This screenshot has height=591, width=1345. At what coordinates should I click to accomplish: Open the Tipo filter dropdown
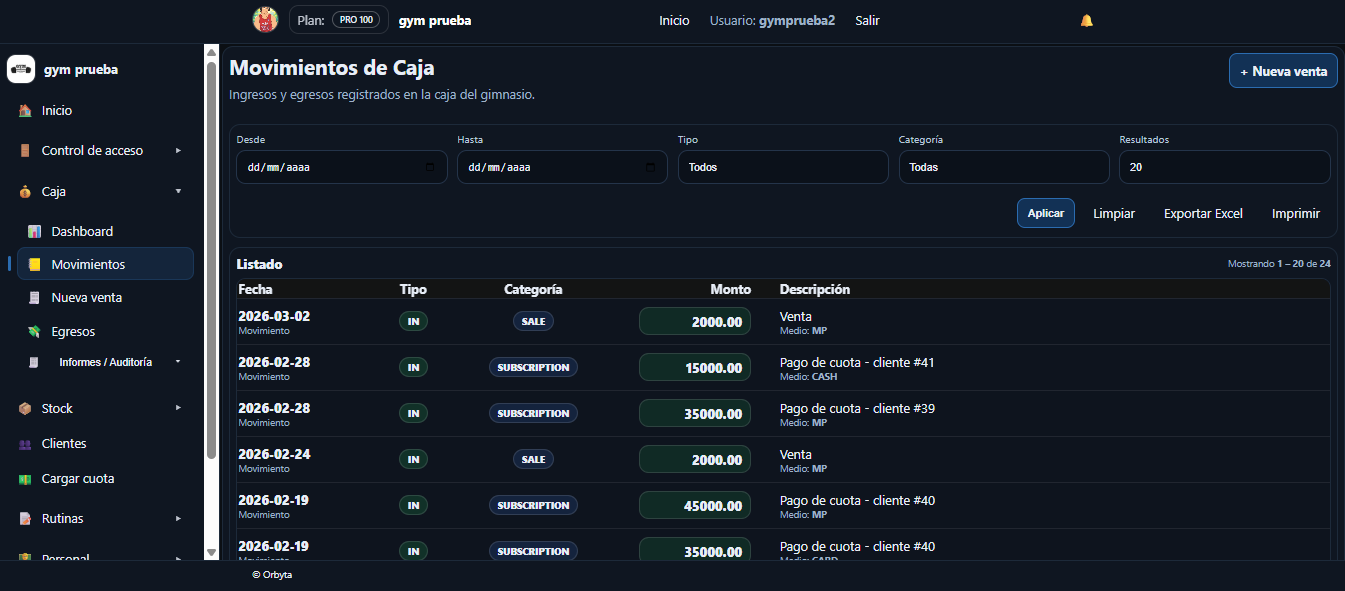pyautogui.click(x=782, y=167)
